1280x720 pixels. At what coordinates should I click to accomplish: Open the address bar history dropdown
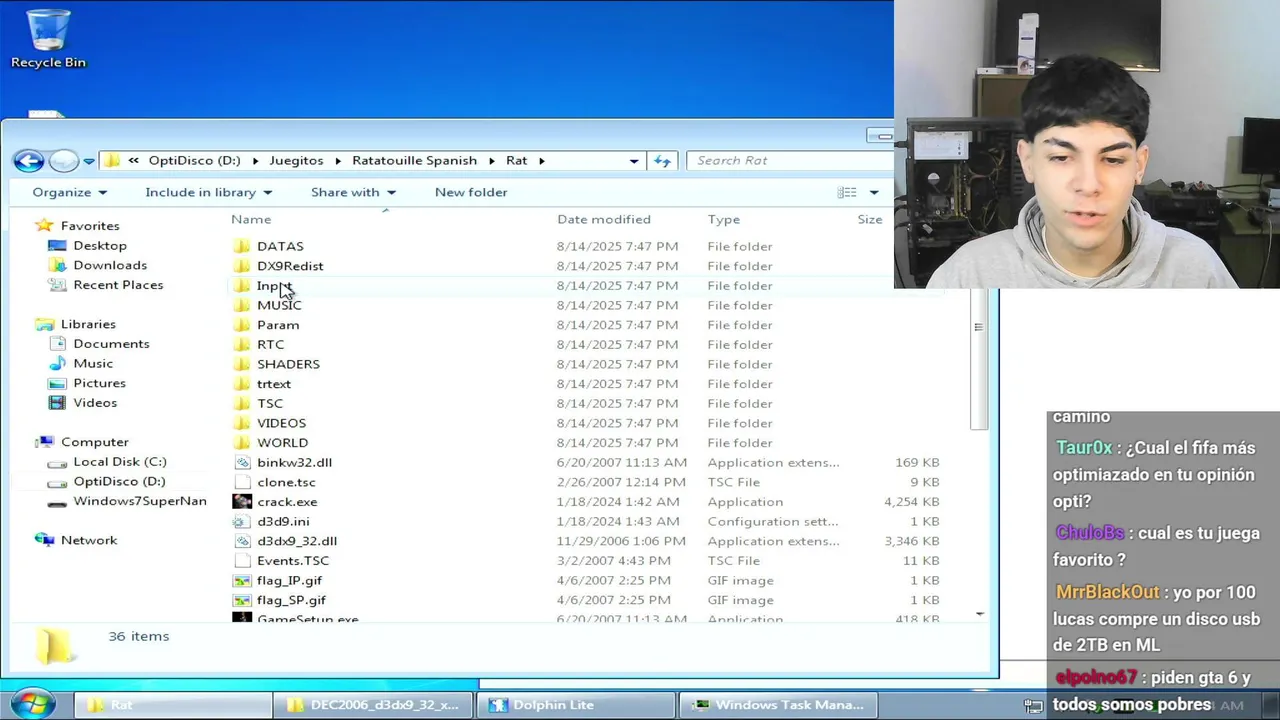tap(634, 160)
